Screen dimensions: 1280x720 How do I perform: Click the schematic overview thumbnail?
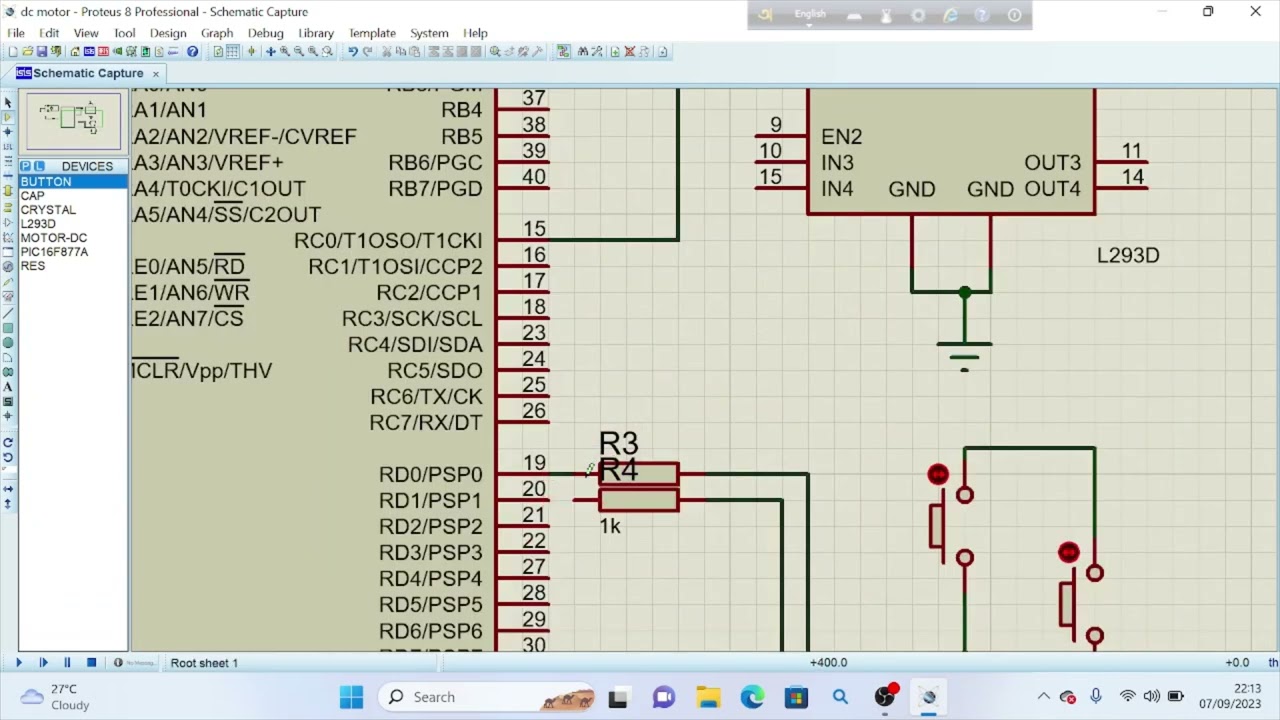click(x=73, y=120)
